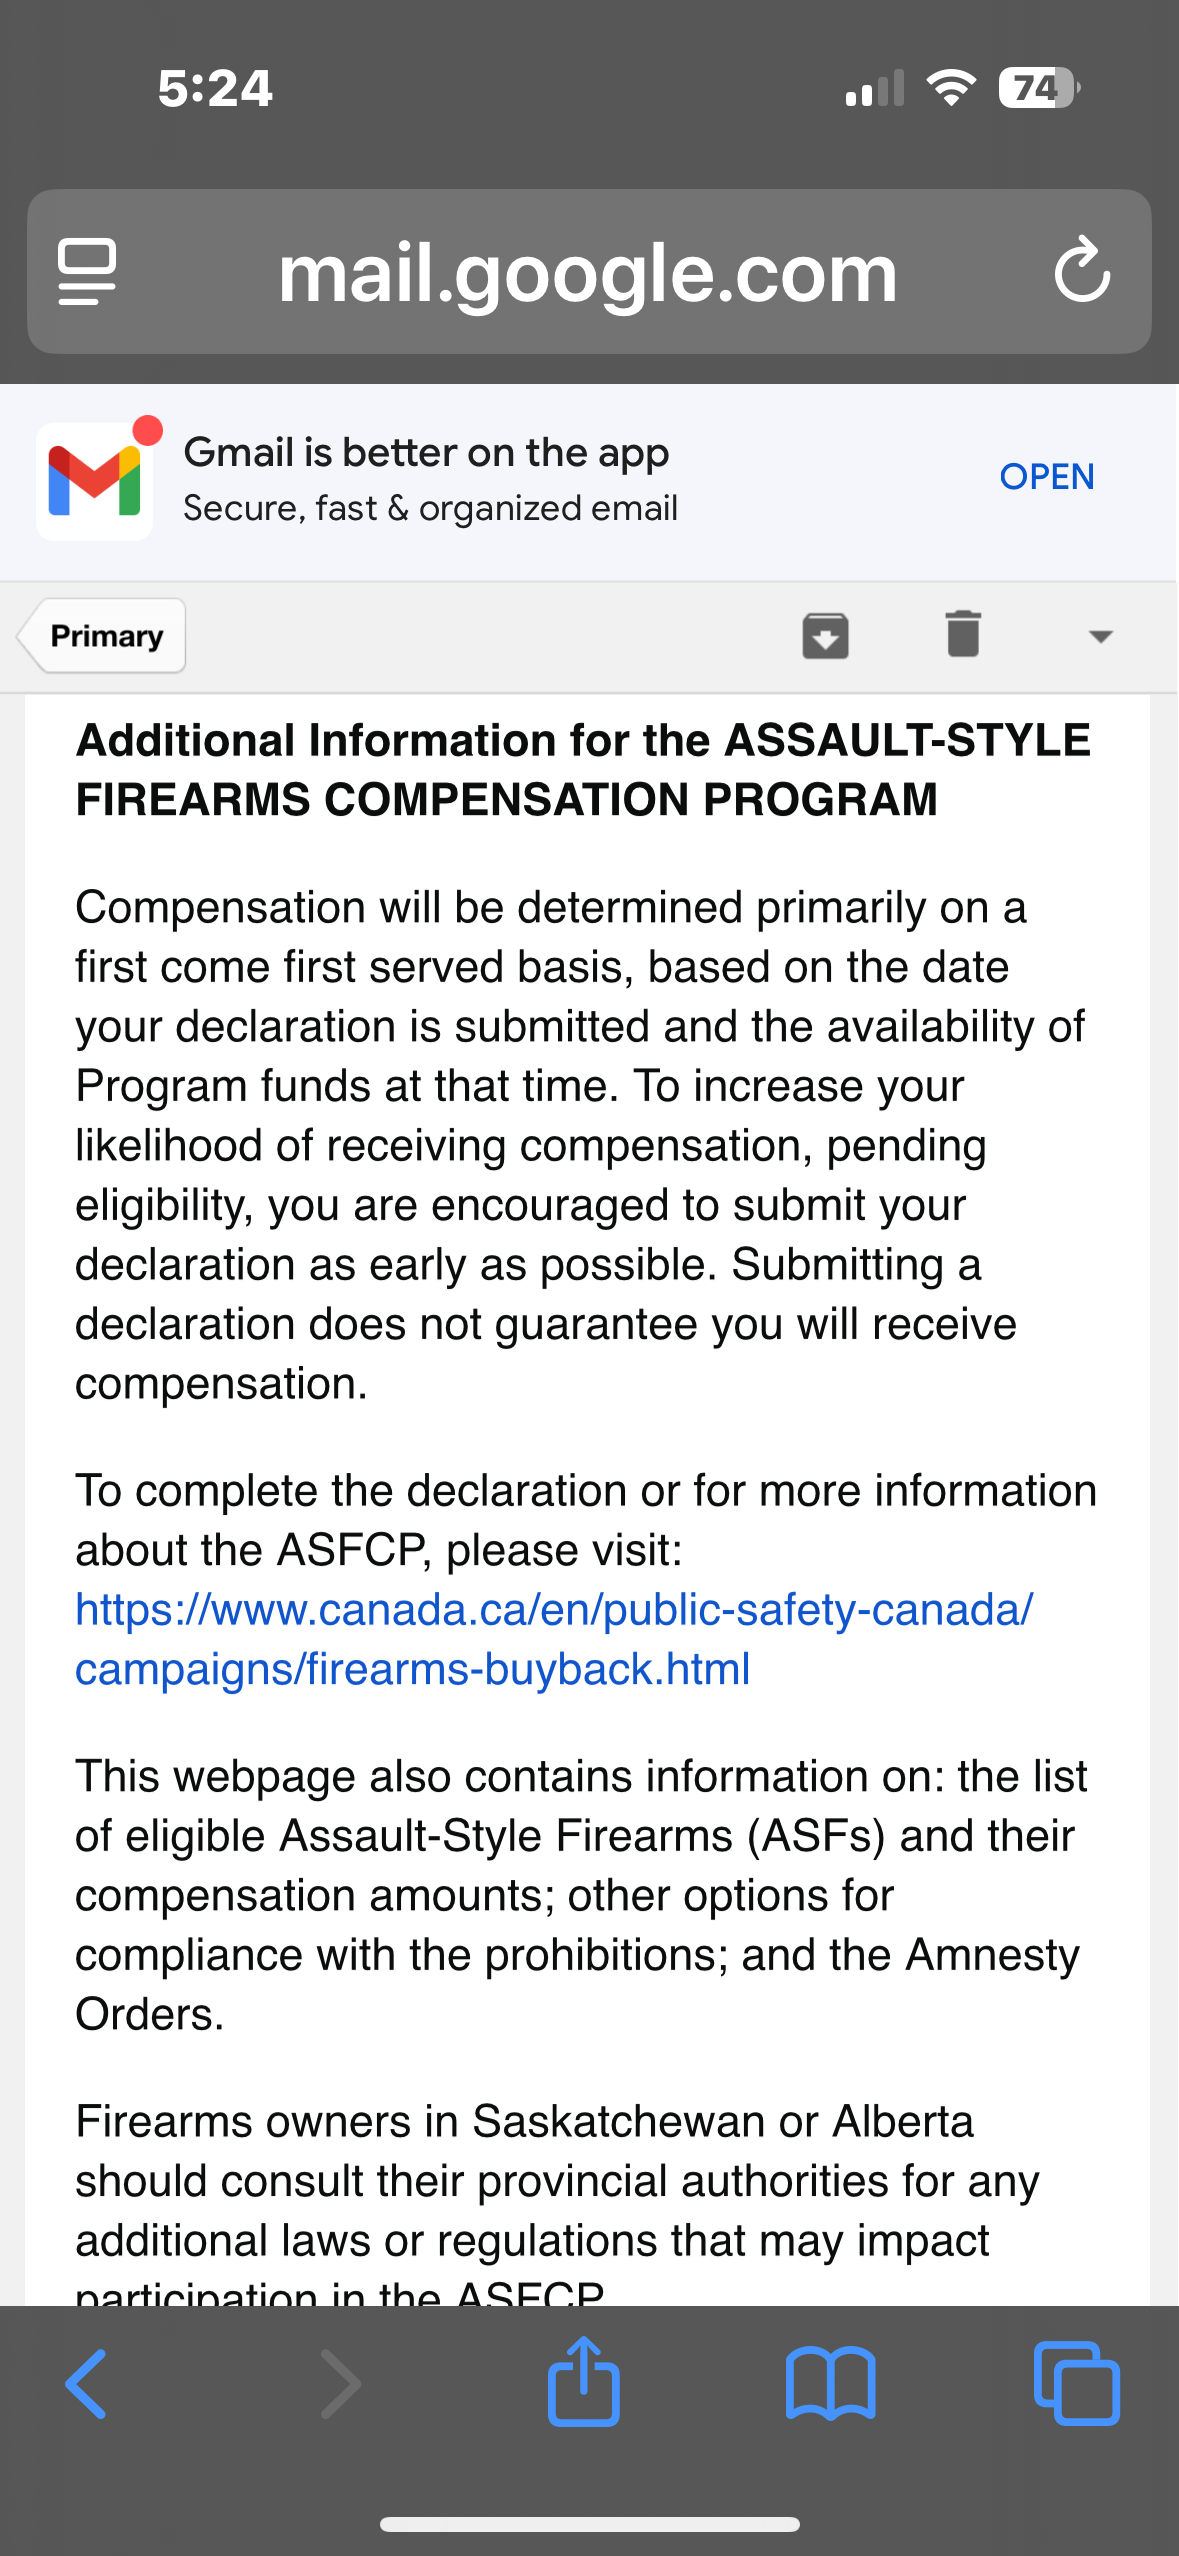Viewport: 1179px width, 2556px height.
Task: Tap the battery indicator in status bar
Action: coord(1039,88)
